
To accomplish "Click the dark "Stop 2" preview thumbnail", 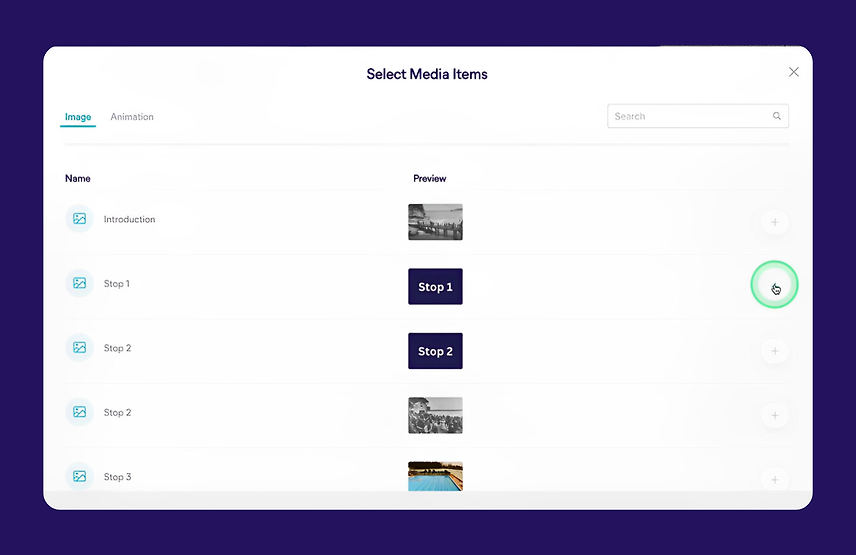I will point(435,351).
